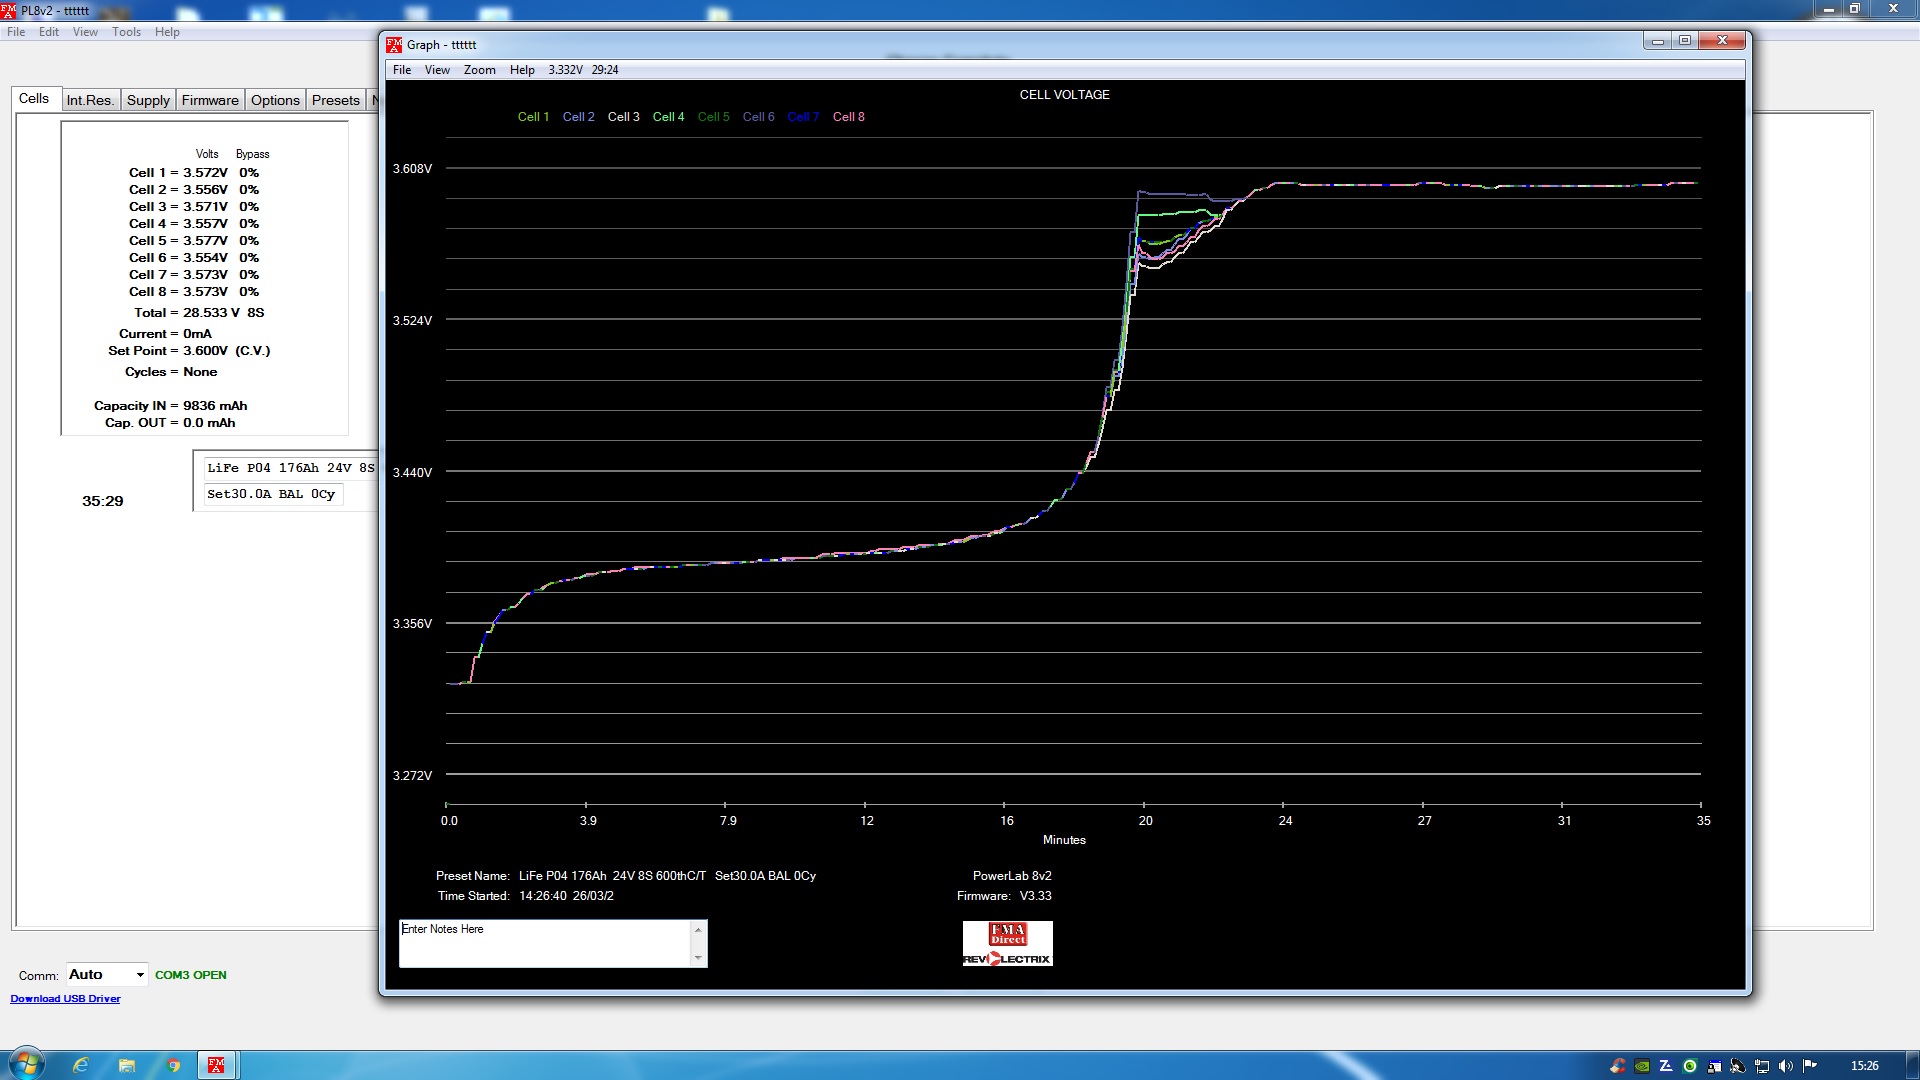Open the ZoneAlarm tray icon
This screenshot has height=1080, width=1920.
[1666, 1066]
